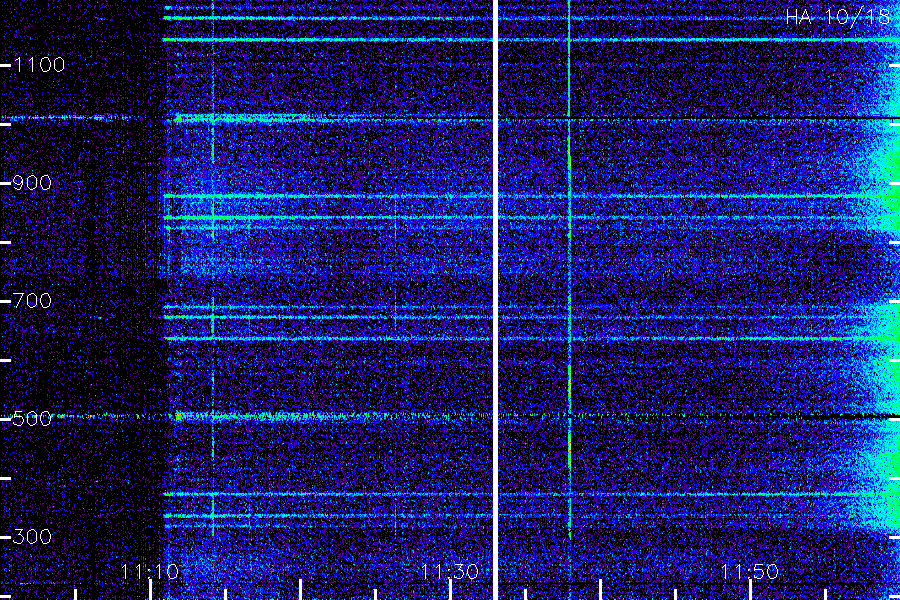The image size is (900, 600).
Task: Click the 1100 frequency axis label
Action: point(40,65)
